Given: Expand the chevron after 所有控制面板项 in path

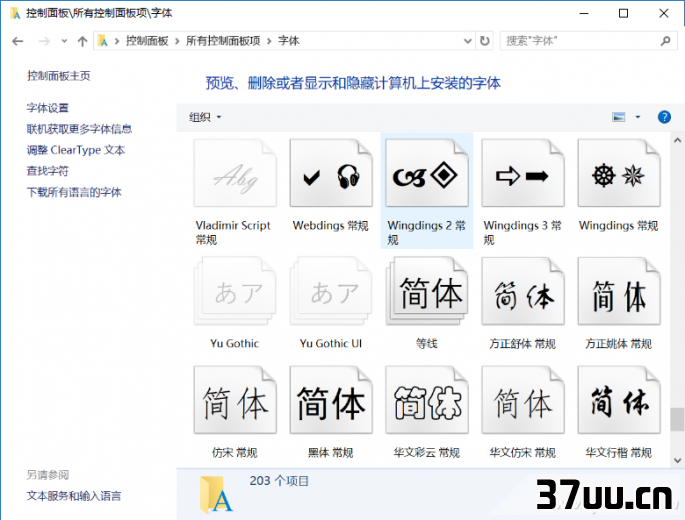Looking at the screenshot, I should click(x=269, y=41).
